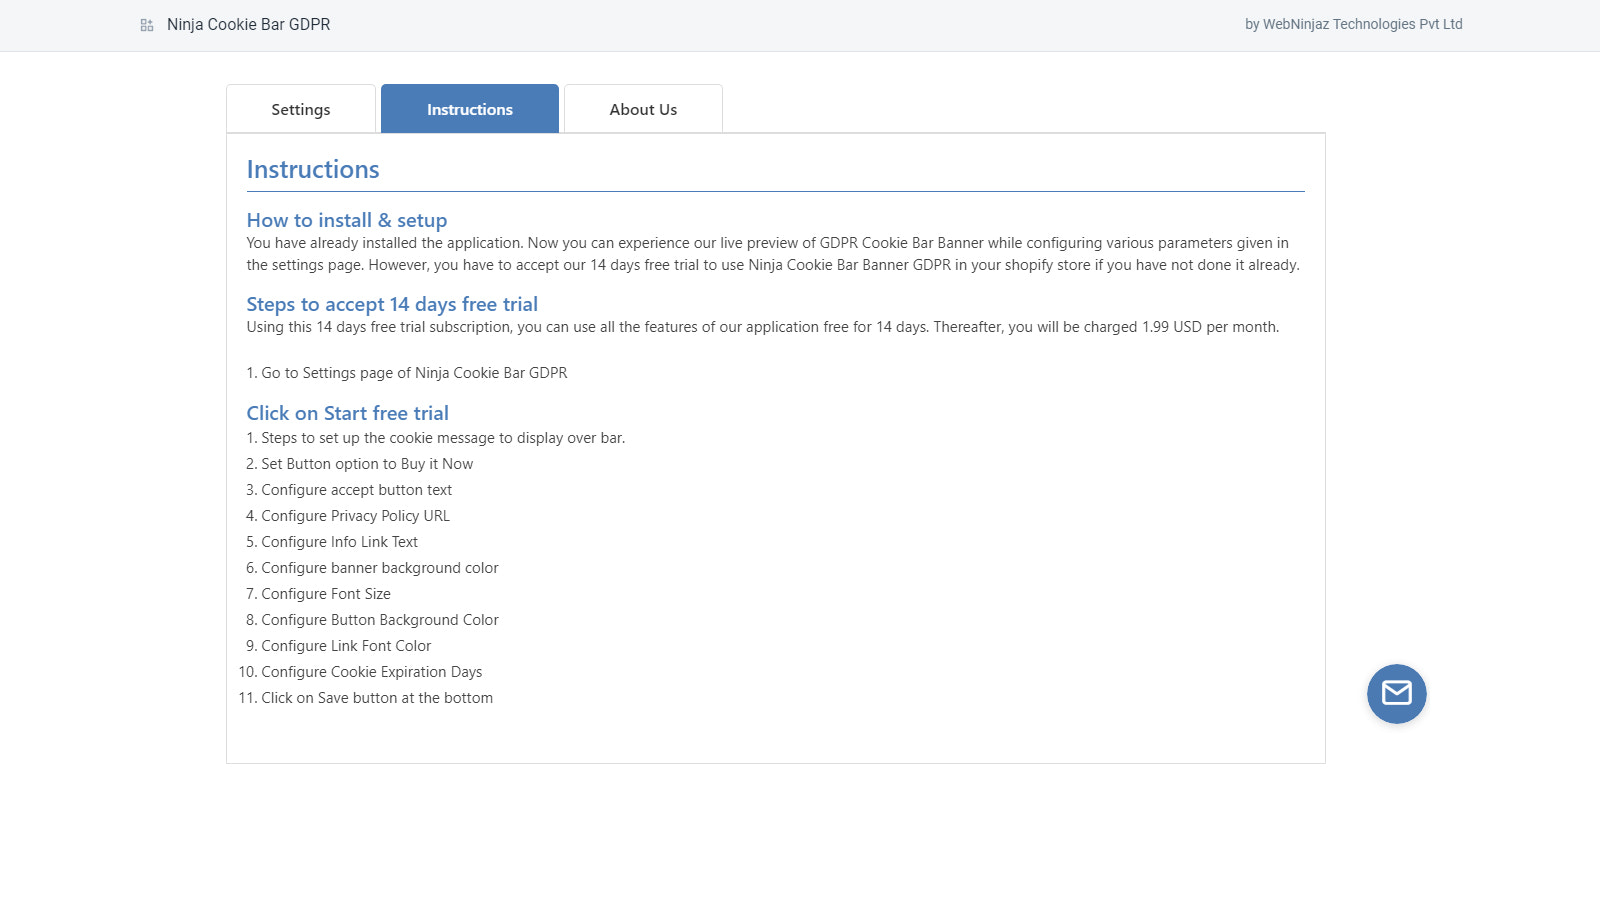Click the app grid icon beside Ninja Cookie Bar GDPR
This screenshot has height=900, width=1600.
click(x=147, y=25)
